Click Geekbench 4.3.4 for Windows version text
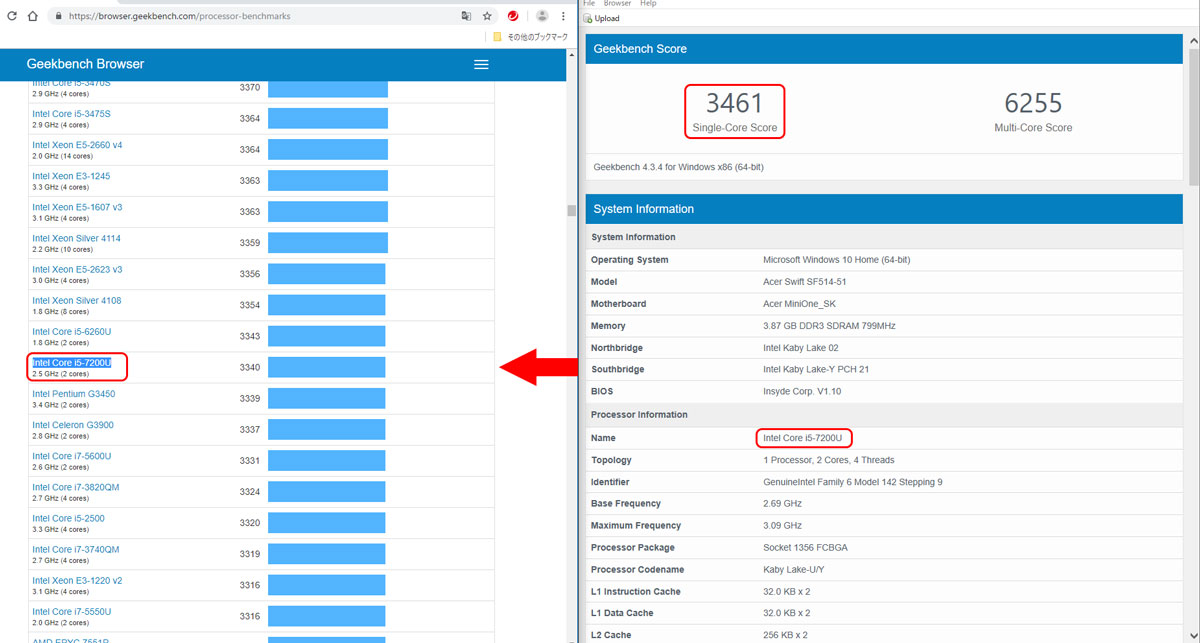The width and height of the screenshot is (1200, 643). click(x=678, y=167)
